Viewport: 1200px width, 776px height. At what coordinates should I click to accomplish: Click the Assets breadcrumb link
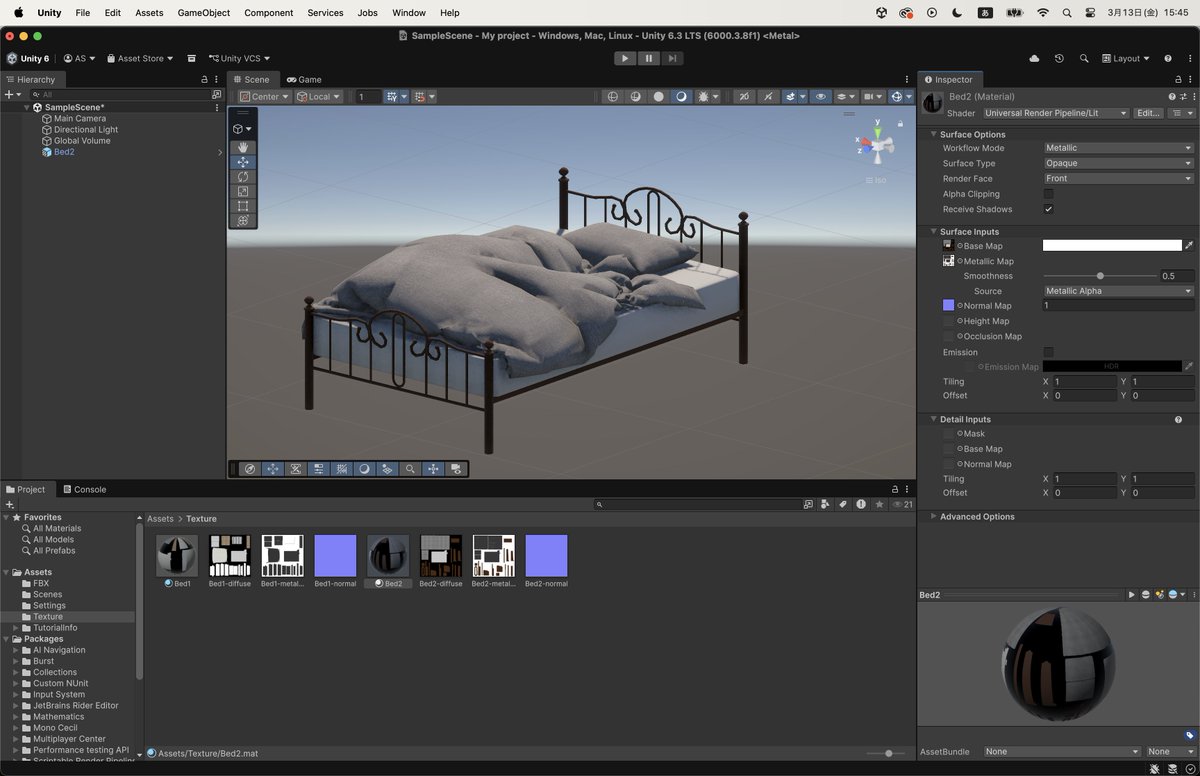[x=160, y=519]
